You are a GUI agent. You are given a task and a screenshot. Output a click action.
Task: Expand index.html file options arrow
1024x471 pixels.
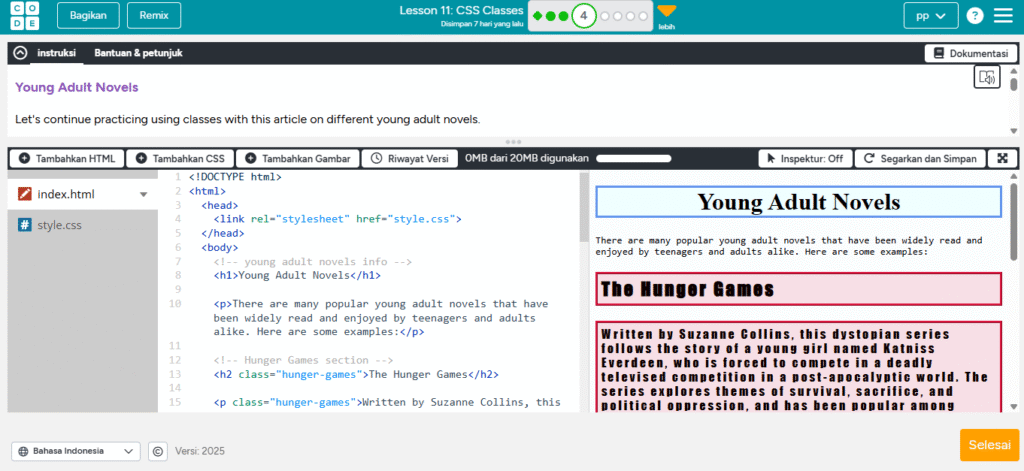143,195
